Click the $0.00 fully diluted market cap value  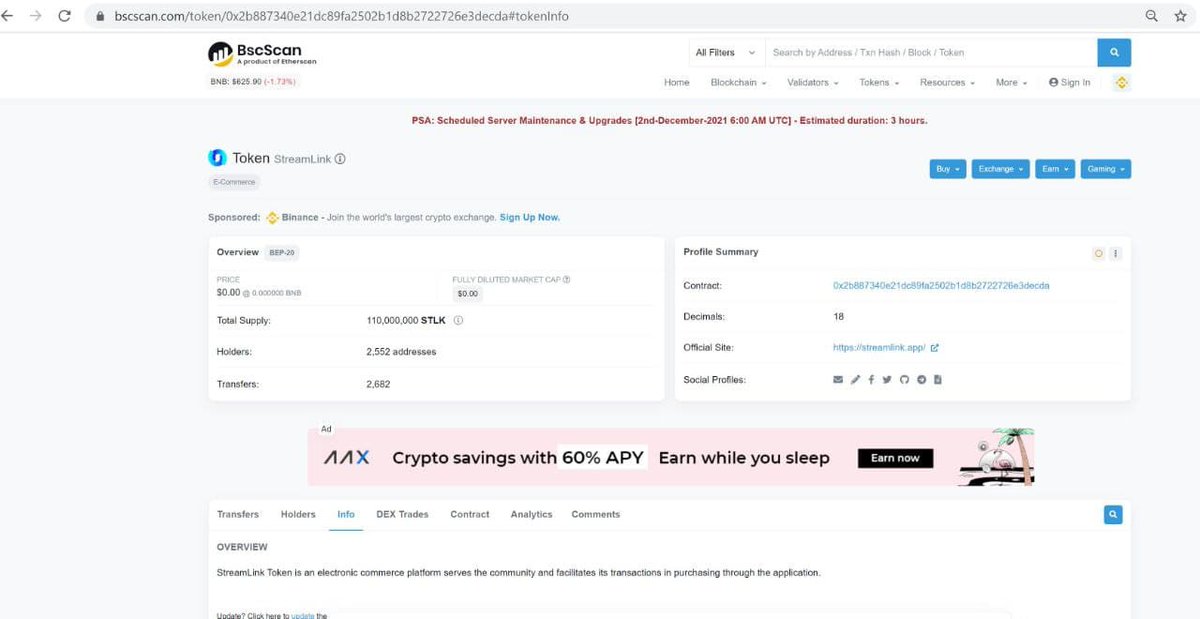point(467,294)
